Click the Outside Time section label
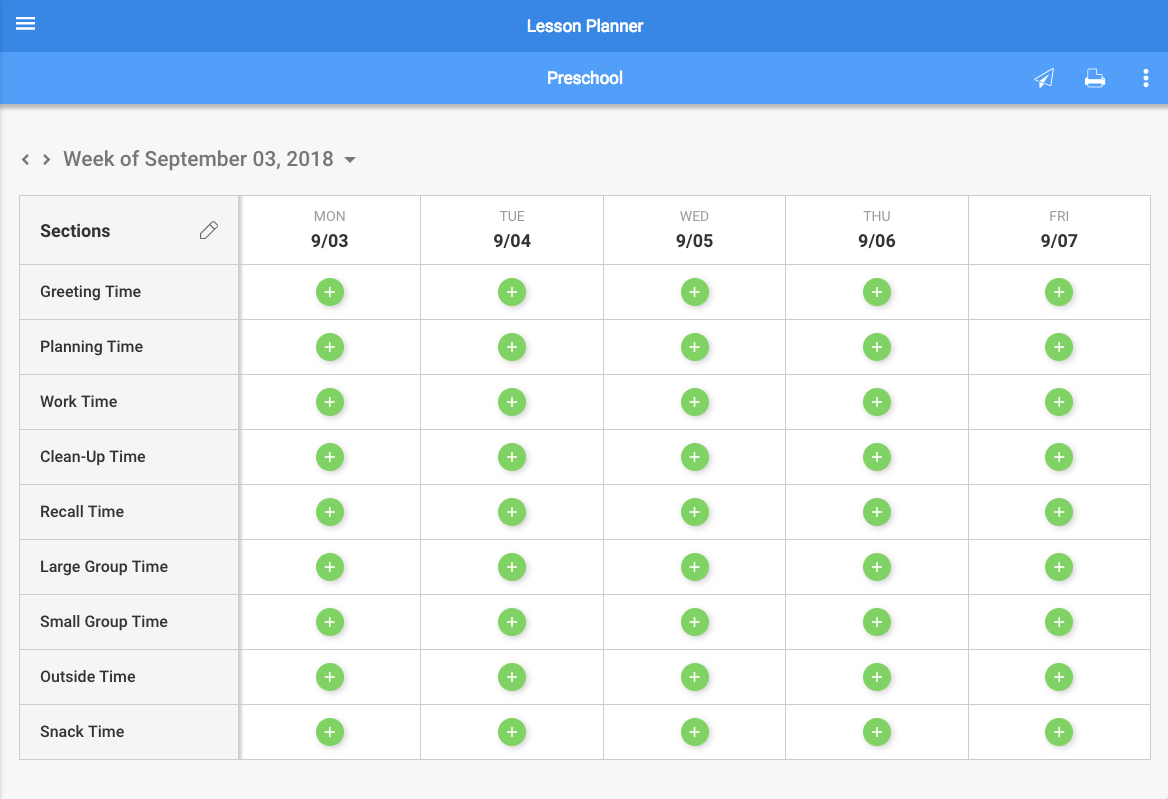The image size is (1168, 799). pyautogui.click(x=88, y=677)
